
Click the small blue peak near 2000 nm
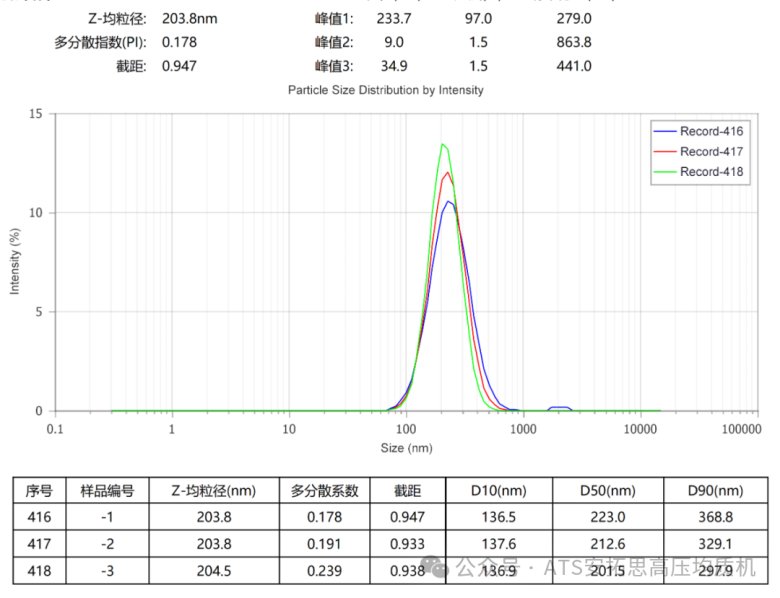tap(559, 408)
